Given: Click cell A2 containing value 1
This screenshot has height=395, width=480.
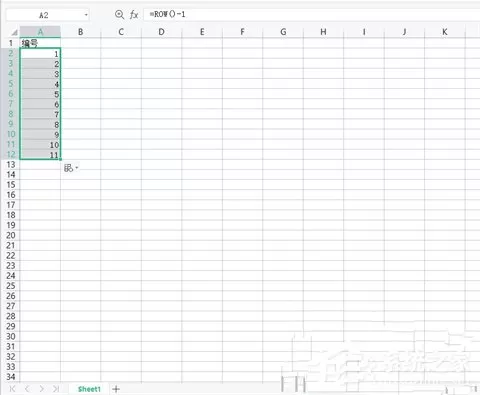Looking at the screenshot, I should [x=40, y=53].
